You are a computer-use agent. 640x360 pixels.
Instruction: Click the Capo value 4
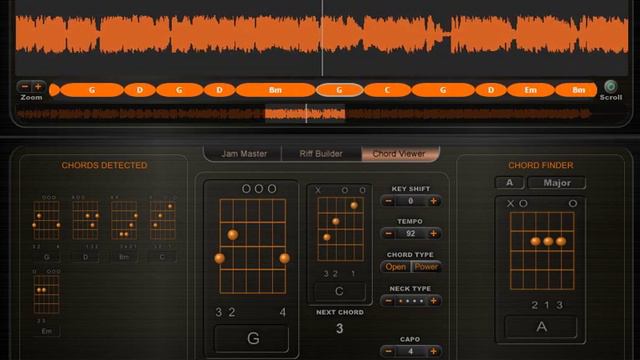pyautogui.click(x=411, y=351)
